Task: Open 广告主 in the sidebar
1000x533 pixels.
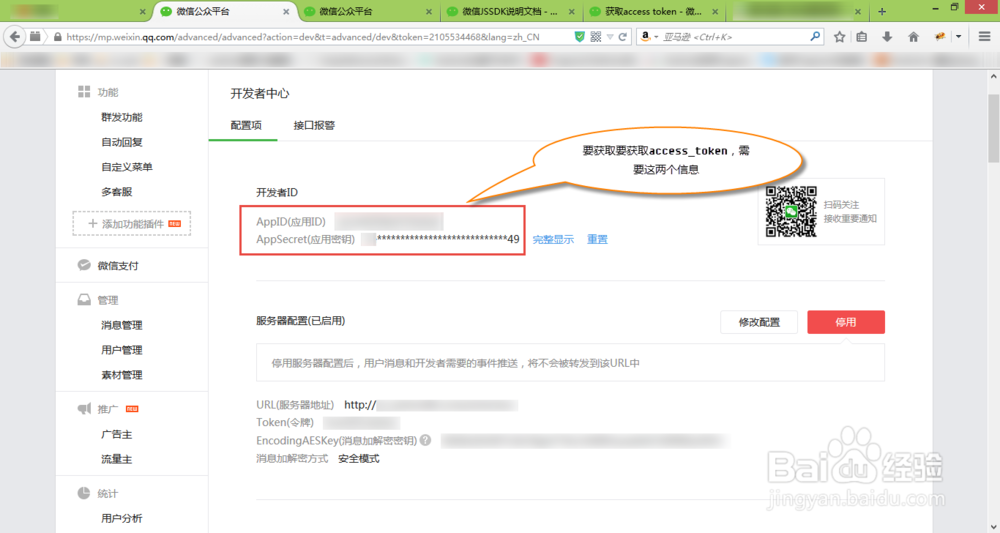Action: tap(117, 434)
